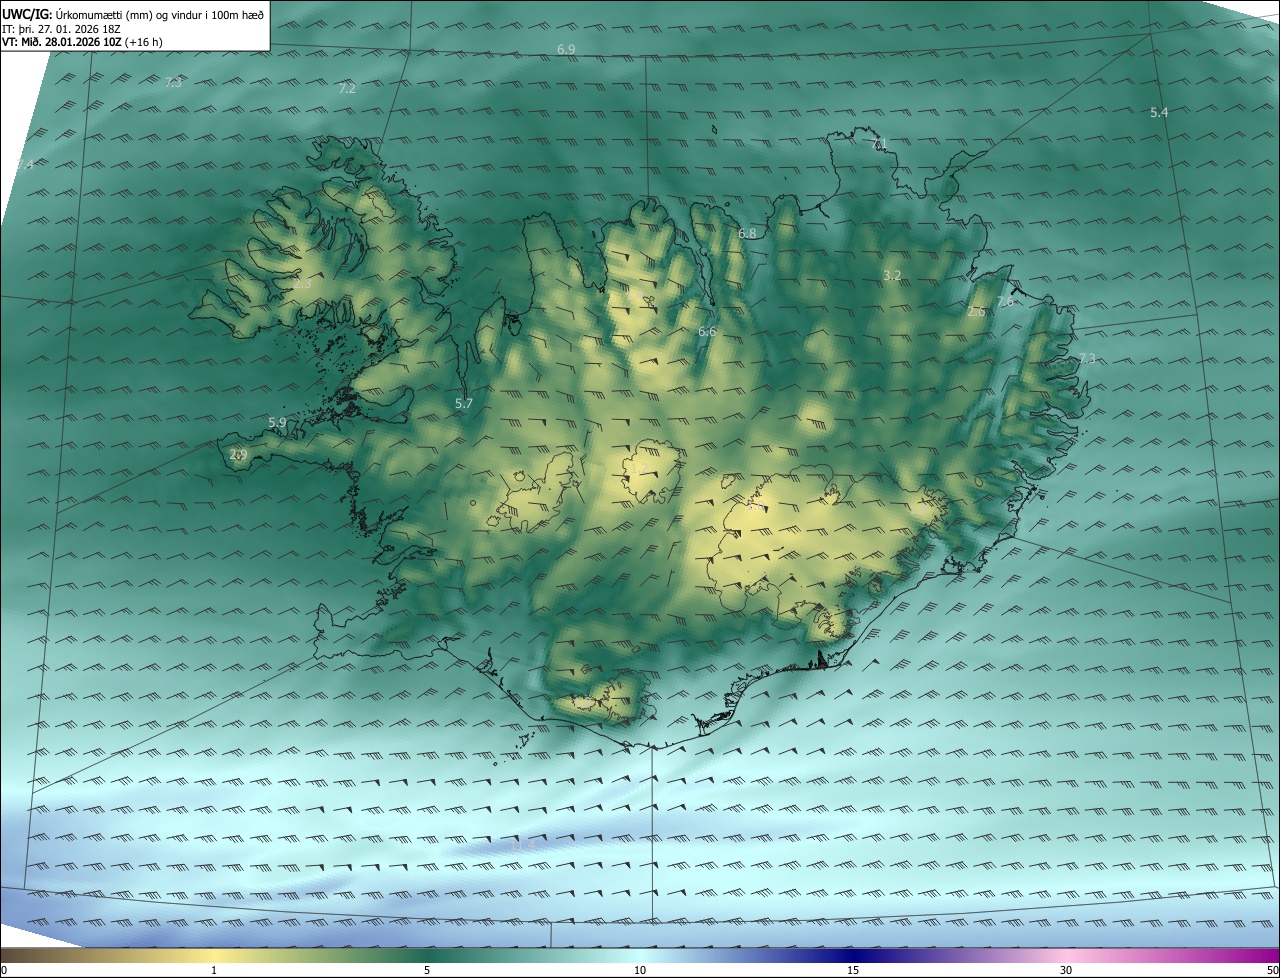The image size is (1280, 978).
Task: Click the 5 tick on the colour scale
Action: pyautogui.click(x=427, y=970)
